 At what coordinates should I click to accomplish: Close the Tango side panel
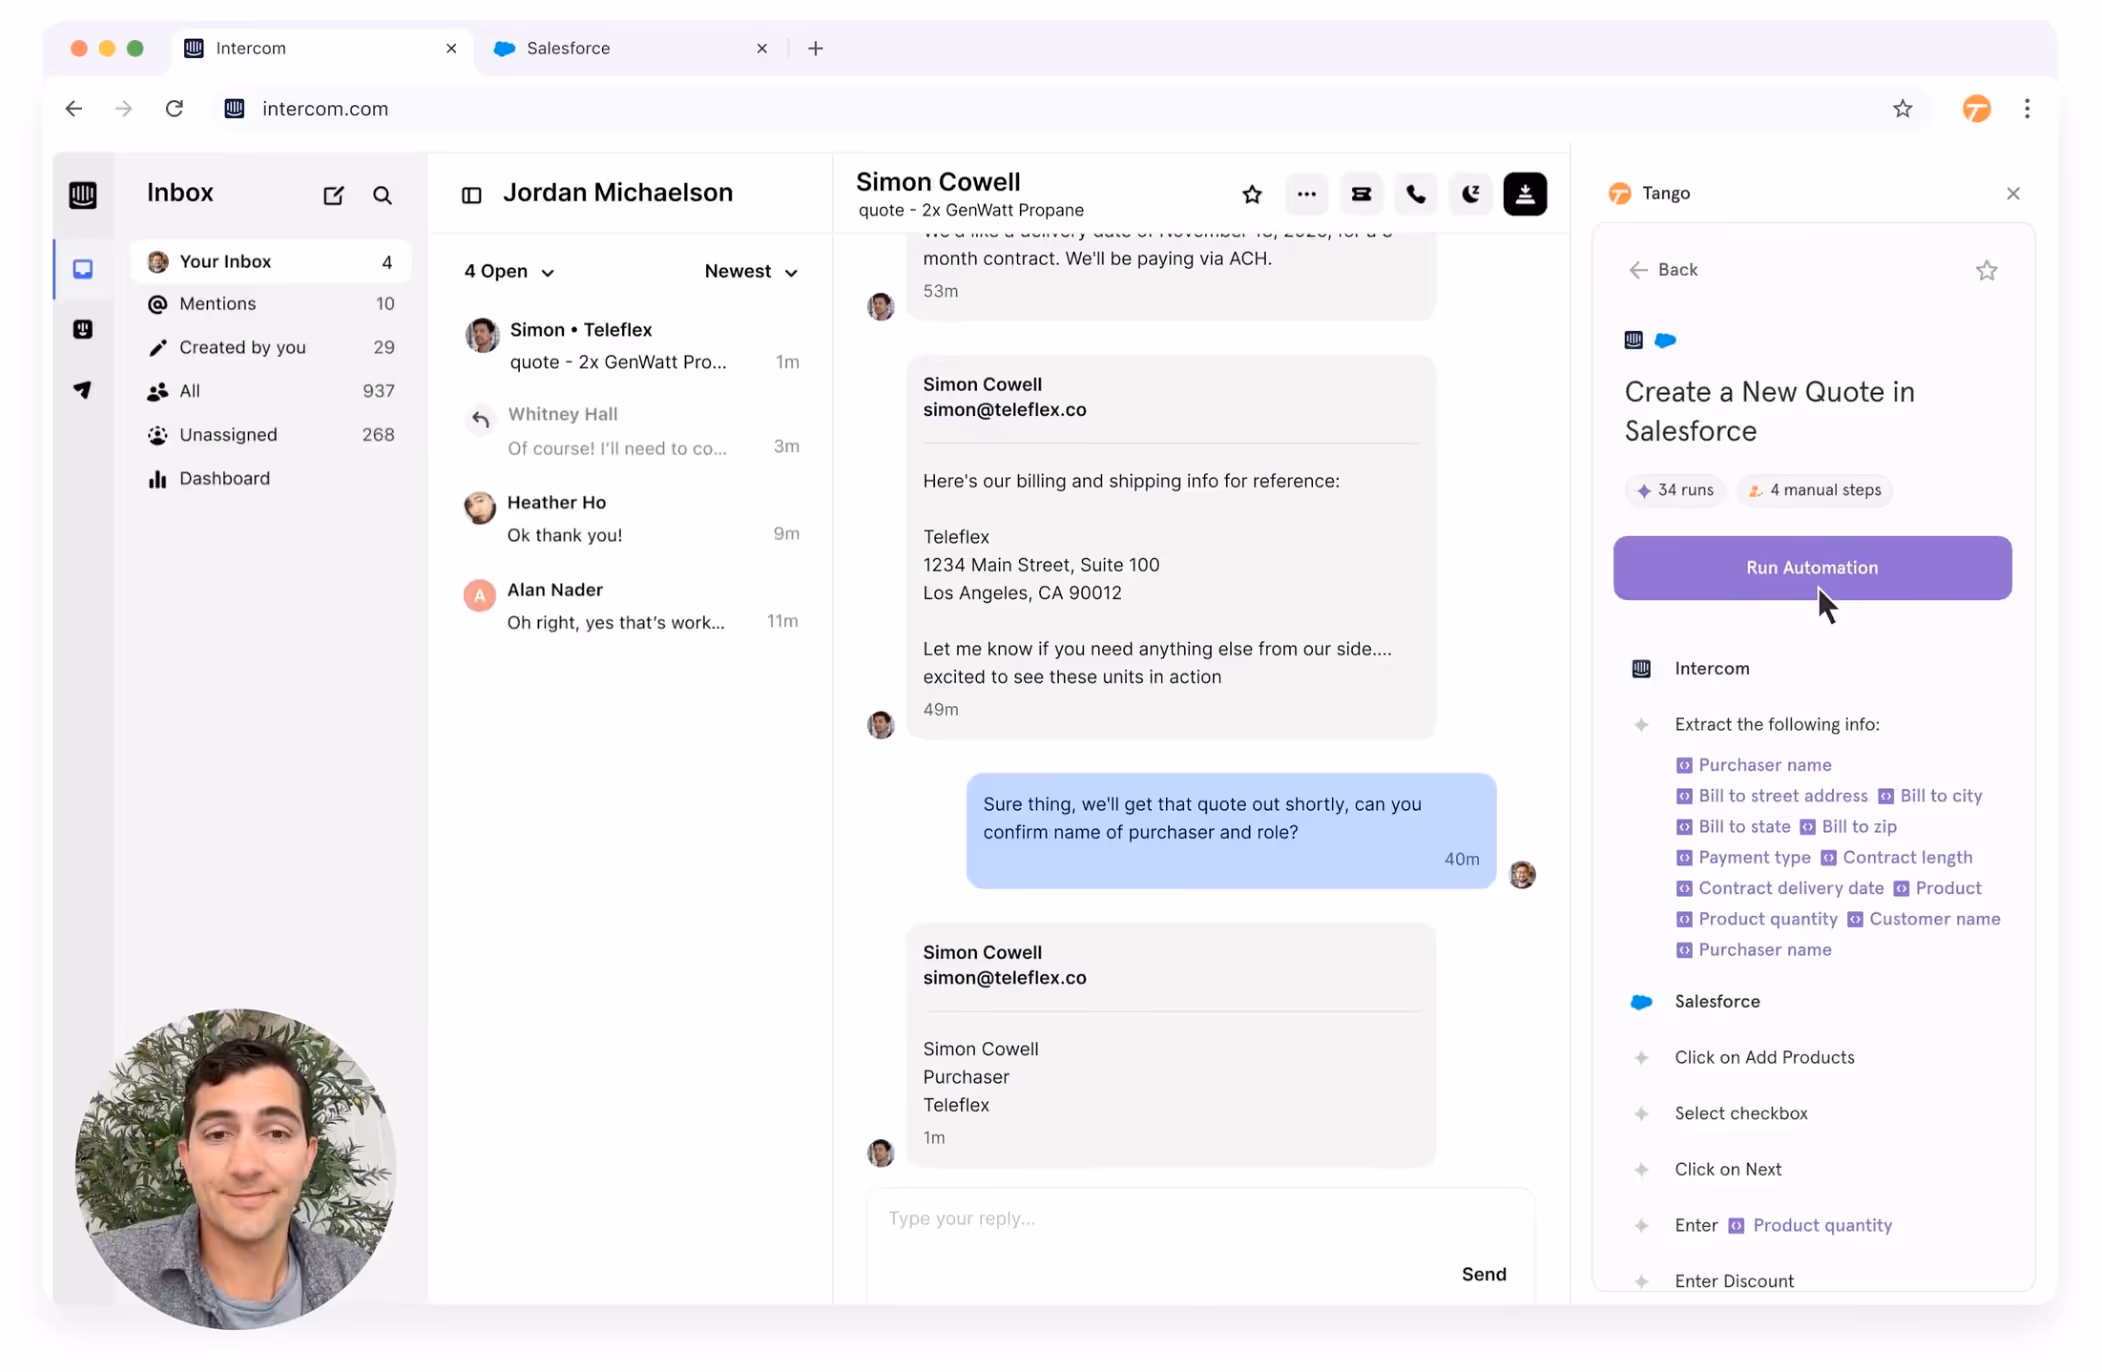point(2013,193)
